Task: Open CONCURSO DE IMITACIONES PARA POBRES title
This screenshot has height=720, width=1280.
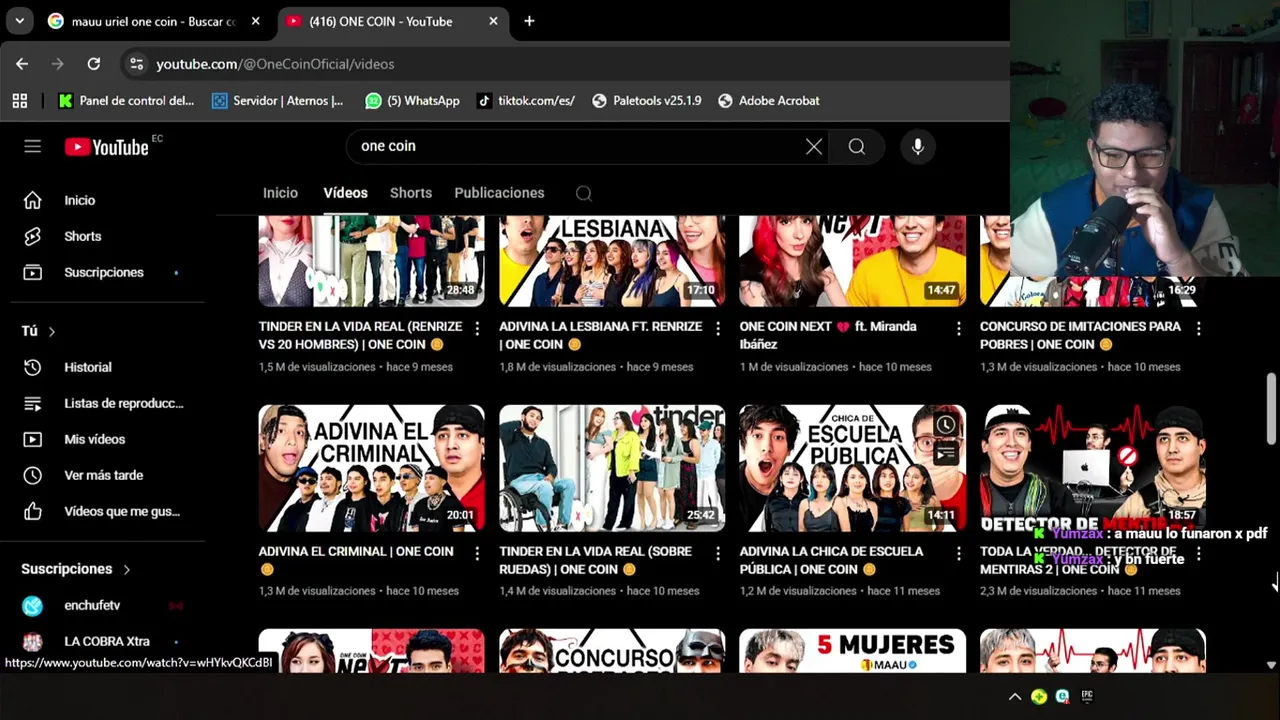Action: click(x=1080, y=335)
